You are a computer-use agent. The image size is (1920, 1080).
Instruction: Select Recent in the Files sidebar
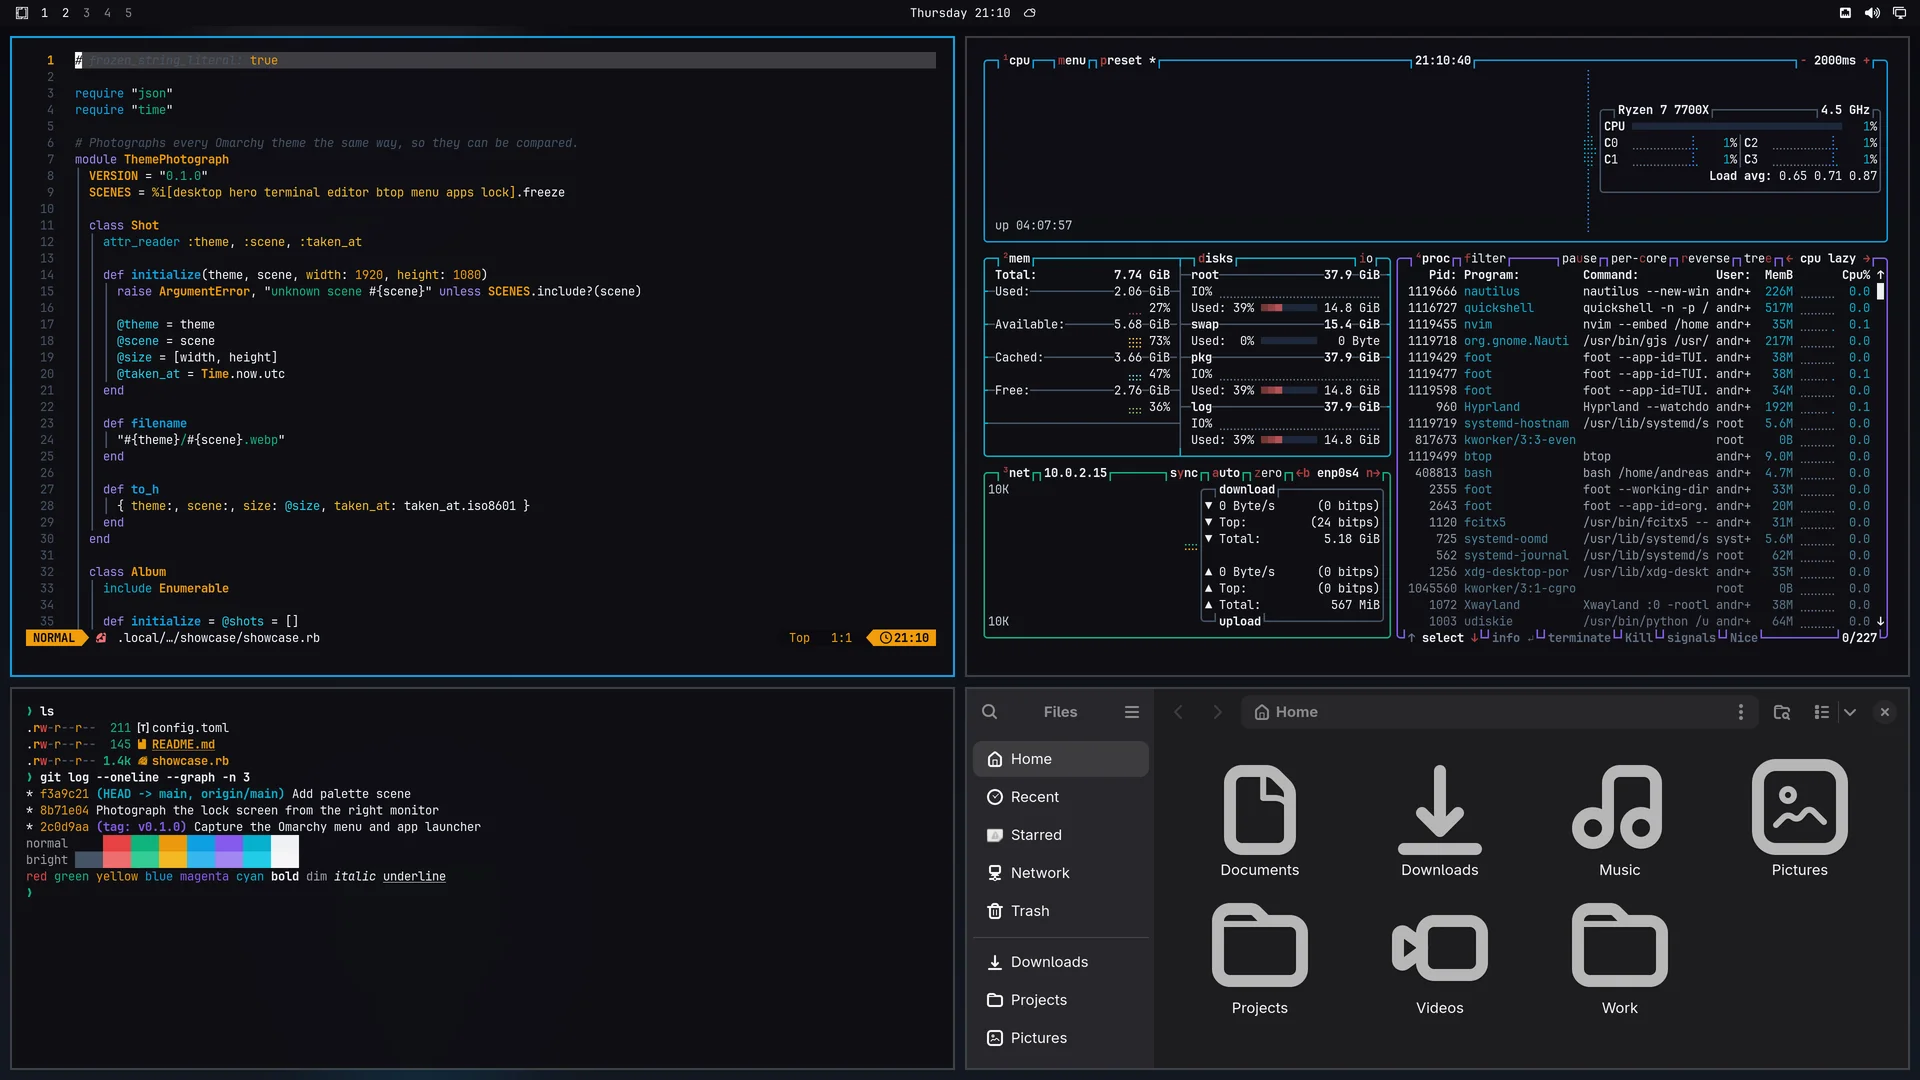point(1060,797)
